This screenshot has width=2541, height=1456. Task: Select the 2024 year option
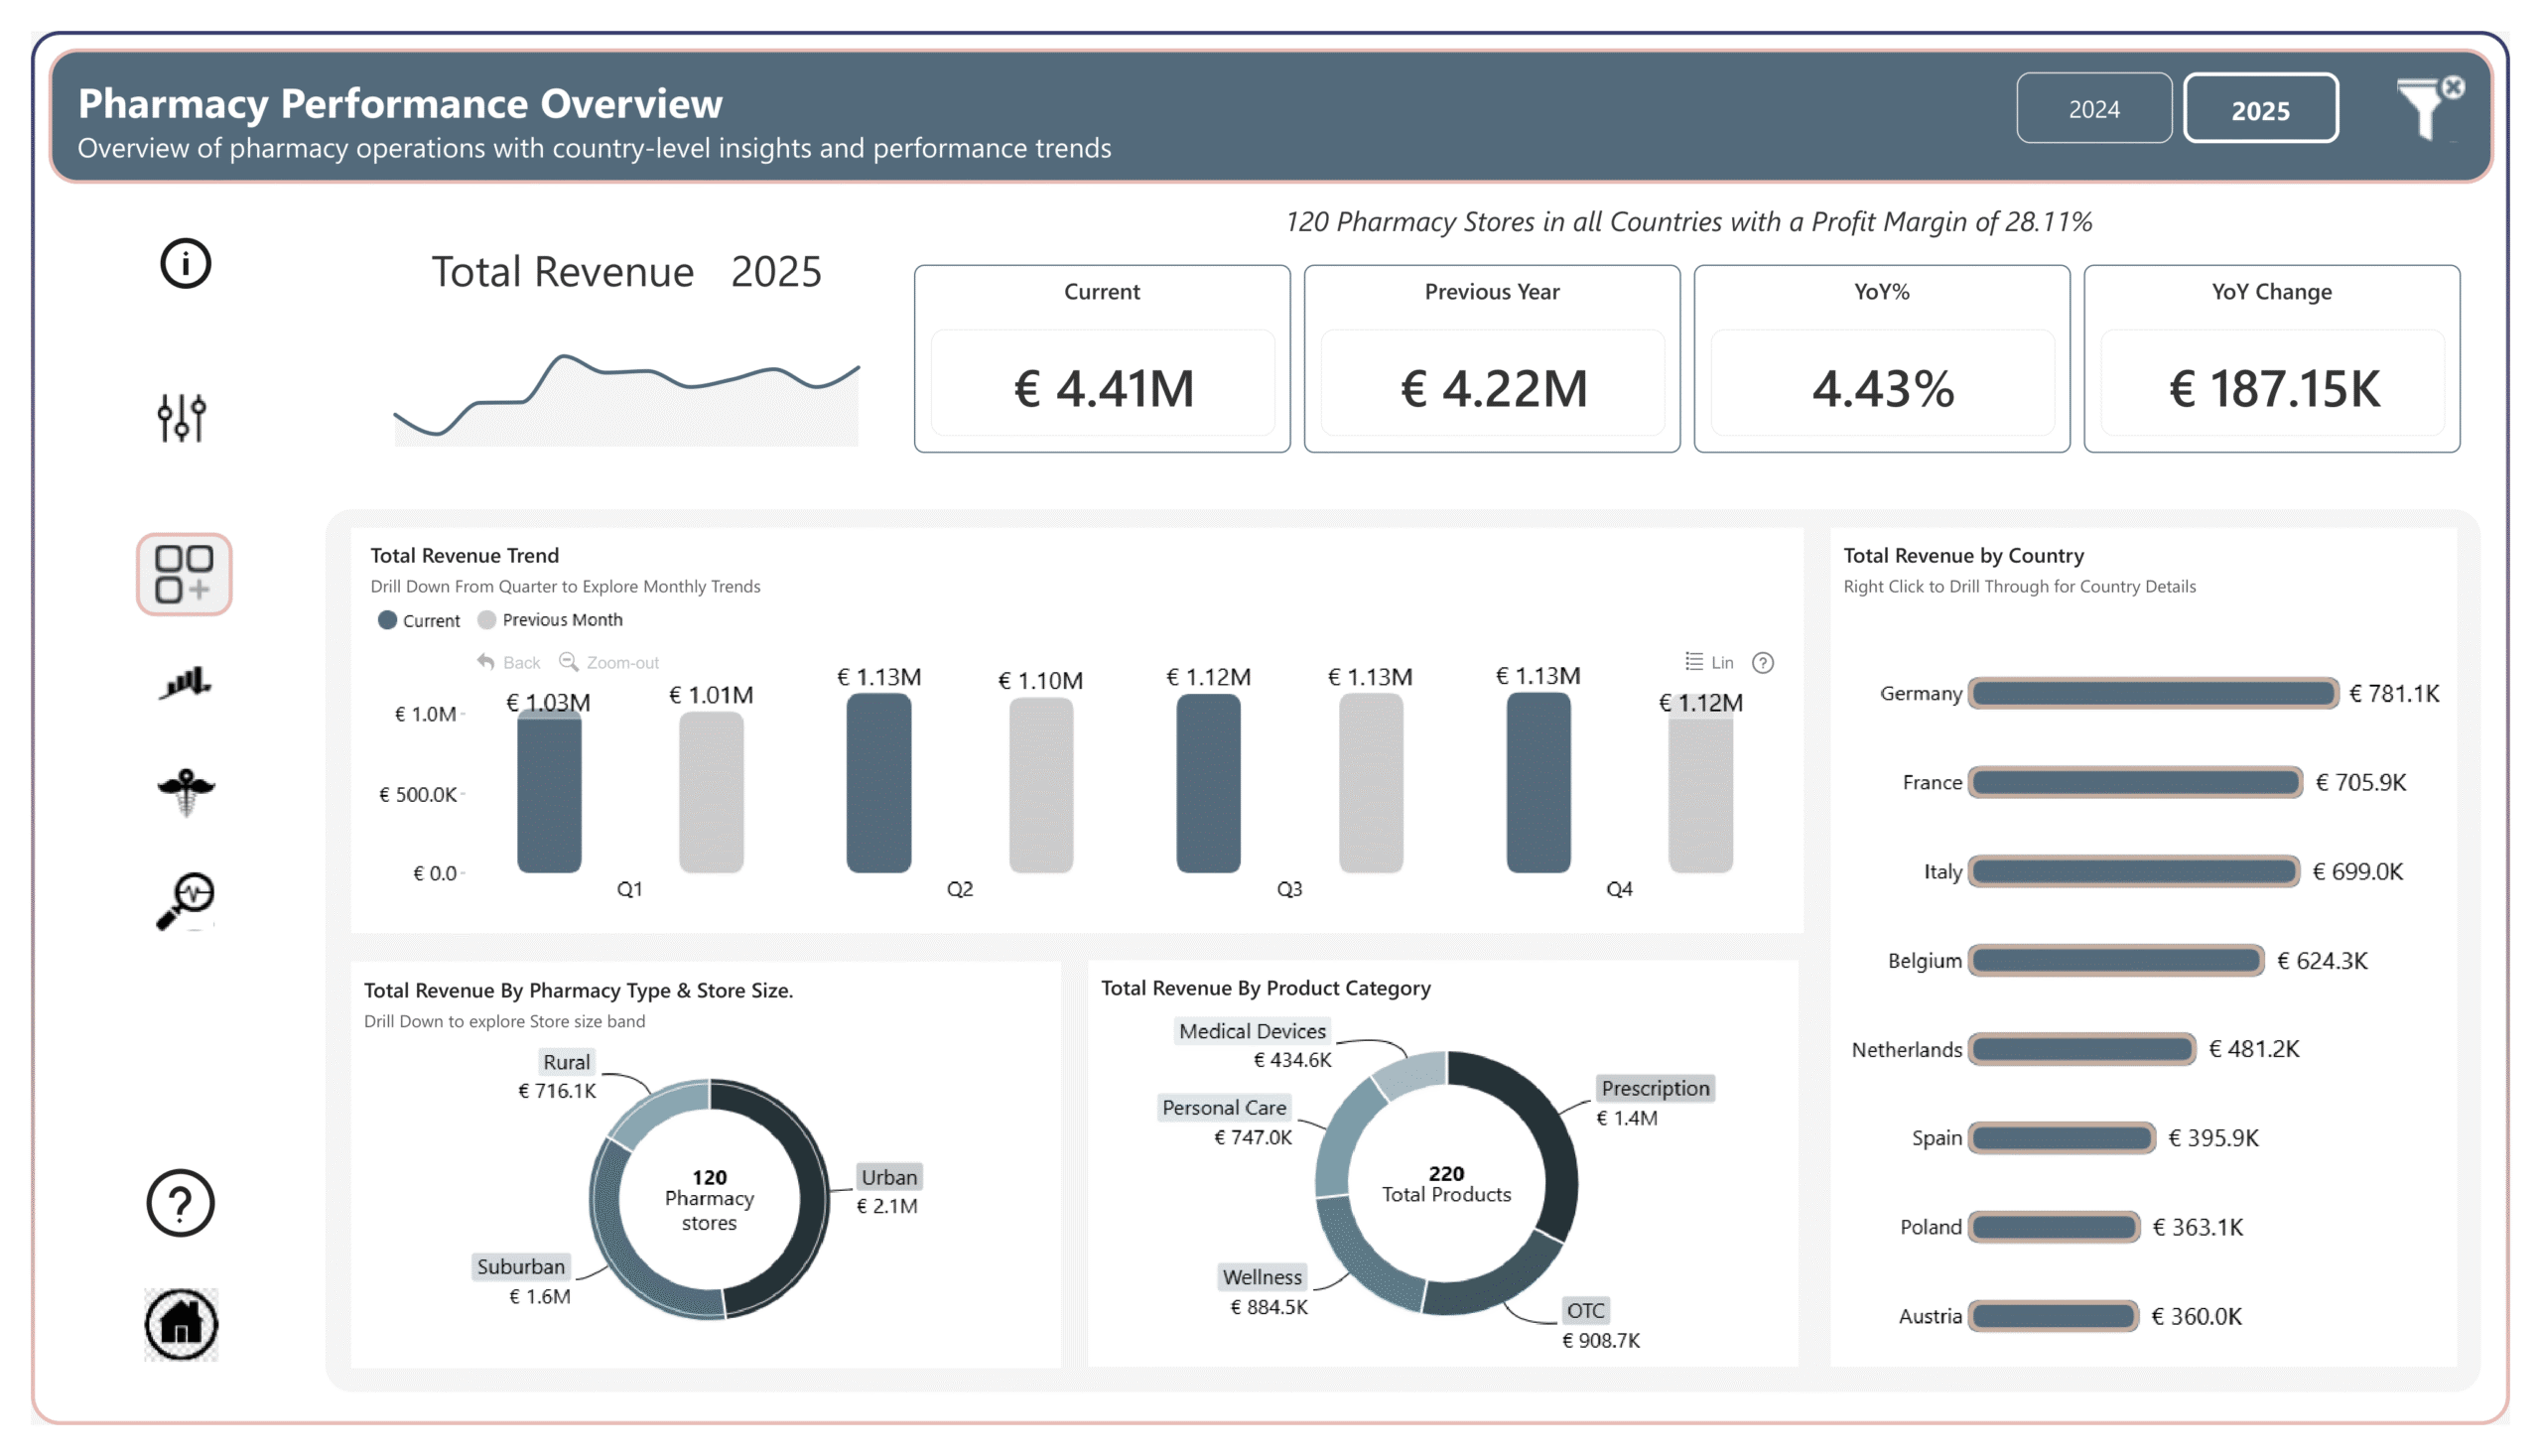(2093, 109)
